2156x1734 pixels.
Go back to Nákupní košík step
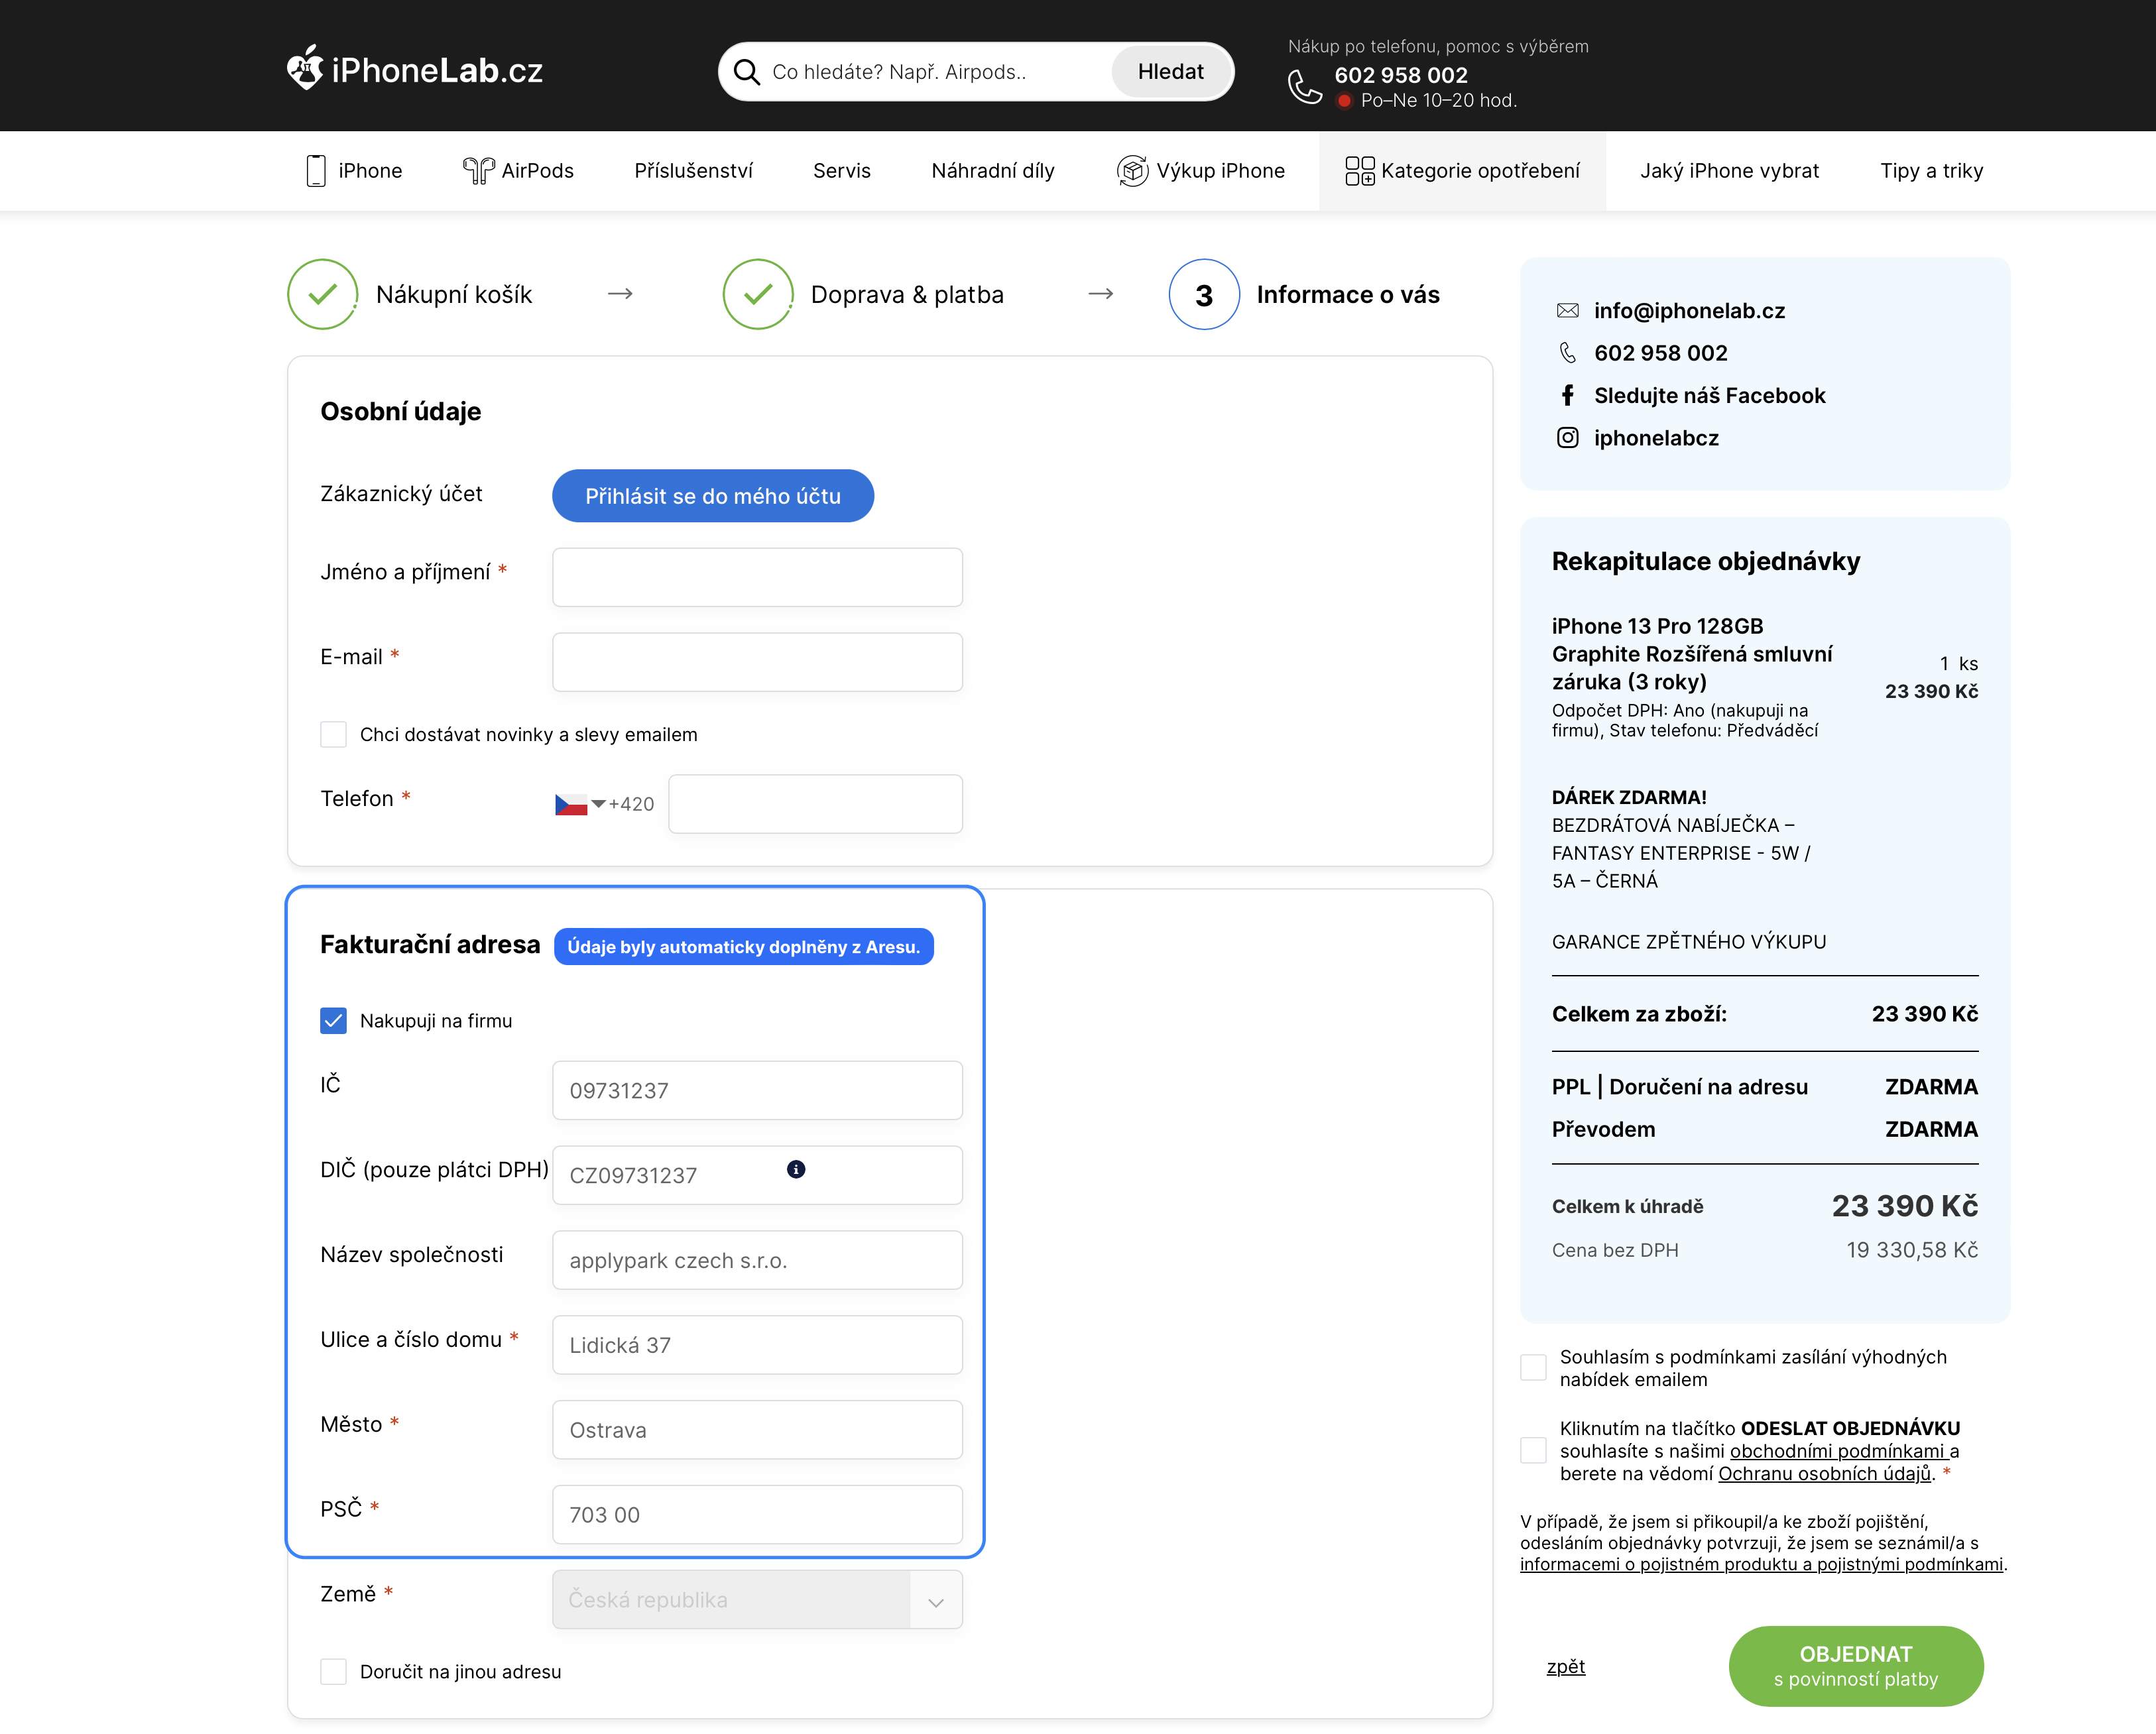[x=453, y=294]
